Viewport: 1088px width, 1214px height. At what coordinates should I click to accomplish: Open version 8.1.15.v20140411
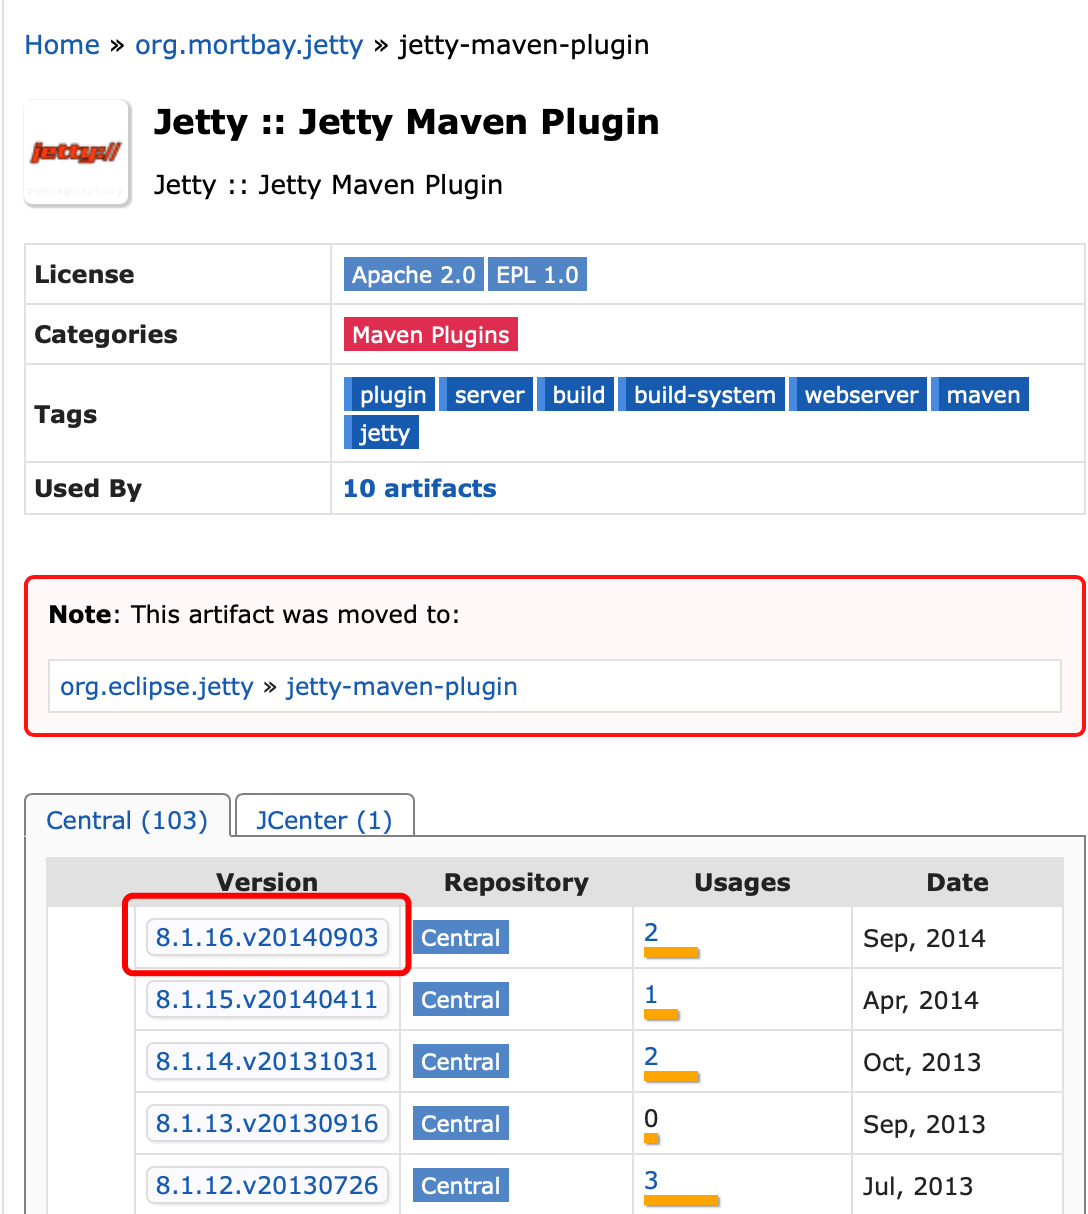click(267, 1000)
